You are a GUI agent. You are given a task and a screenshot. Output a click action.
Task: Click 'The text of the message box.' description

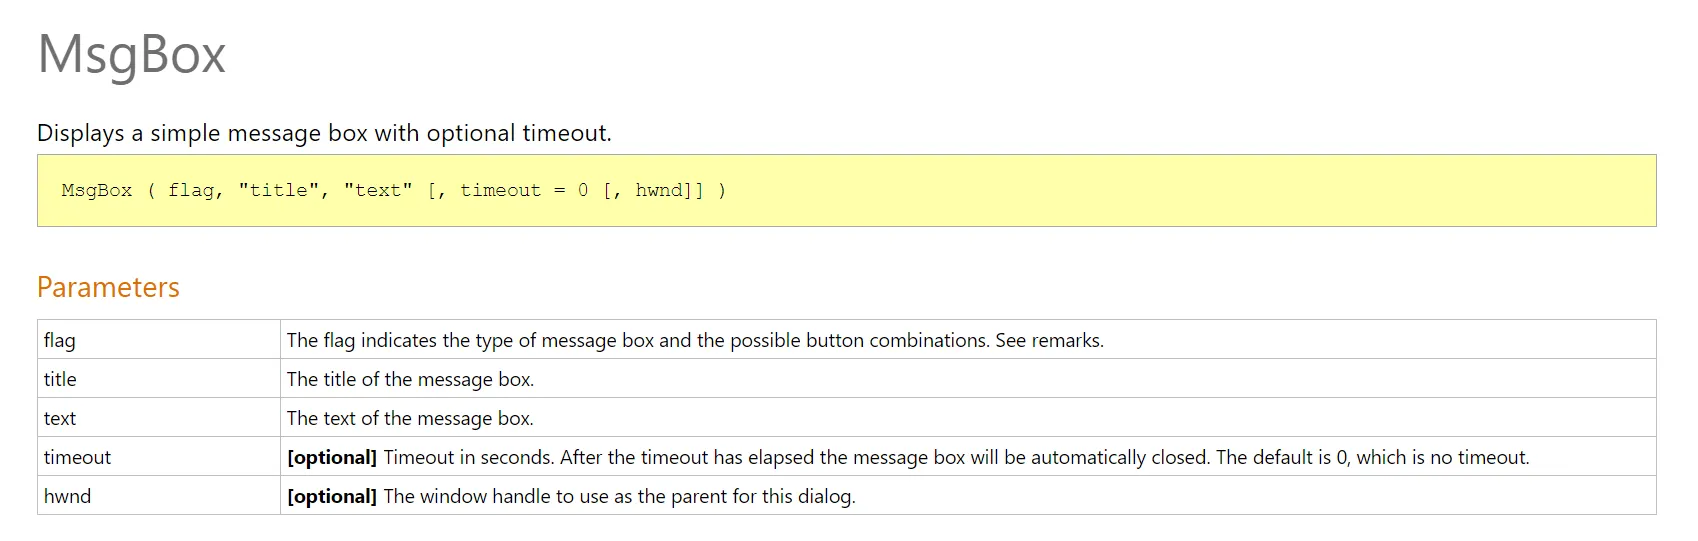click(x=410, y=418)
